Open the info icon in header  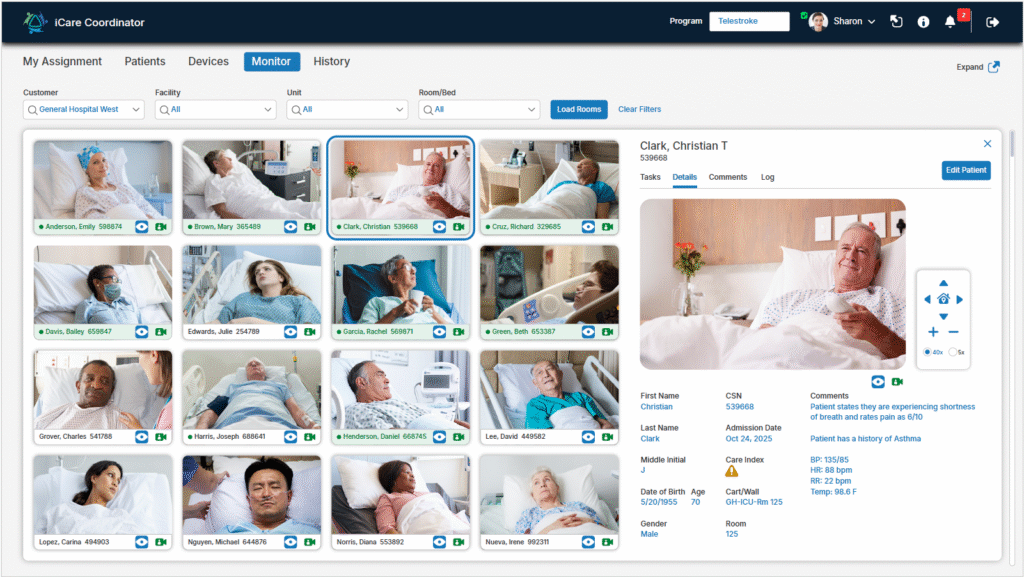[923, 22]
